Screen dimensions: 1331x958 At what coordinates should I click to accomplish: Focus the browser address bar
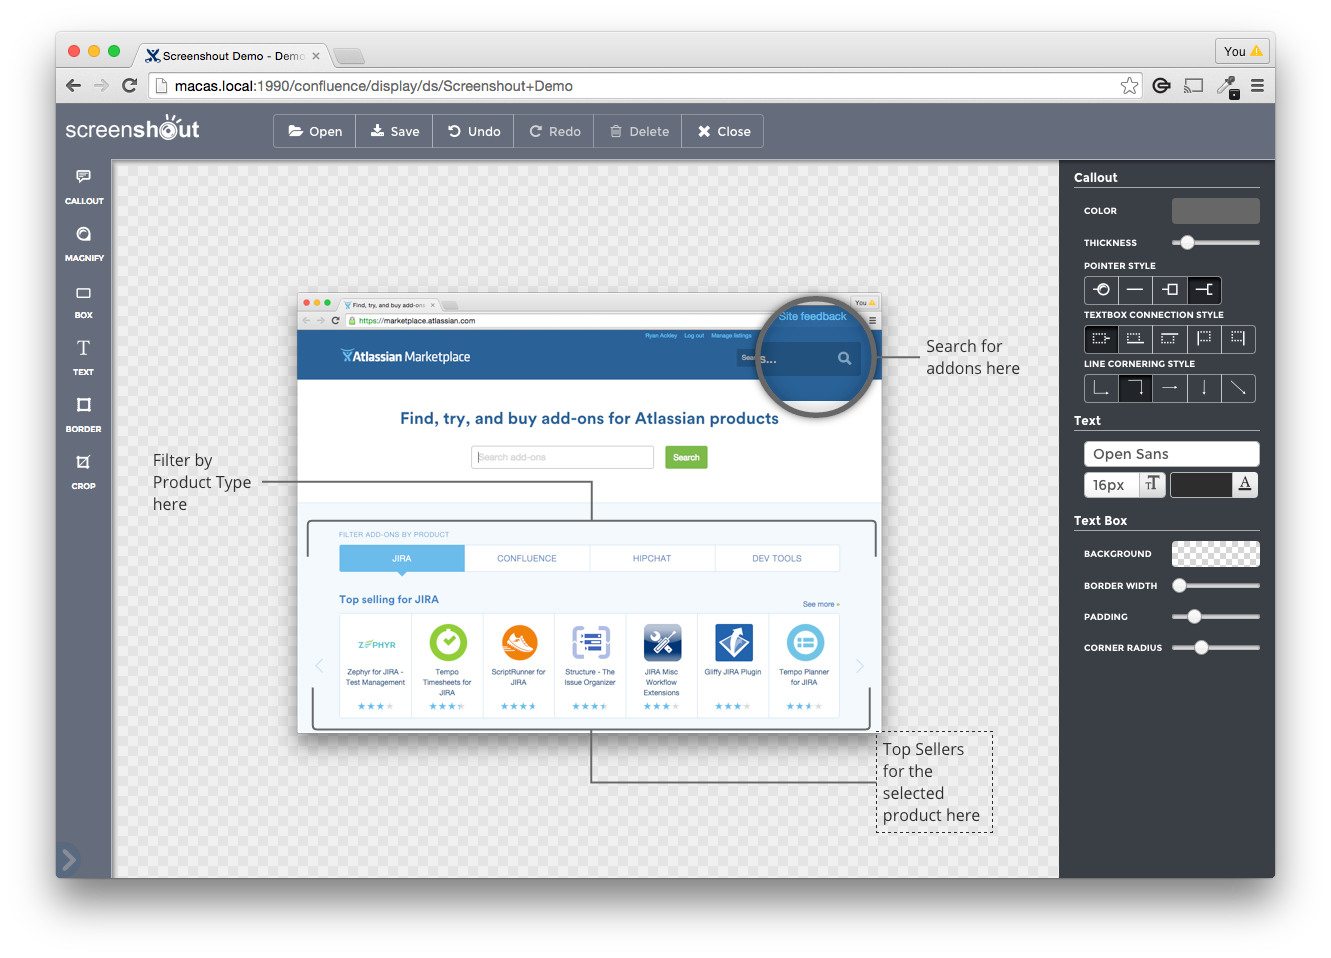click(x=645, y=86)
